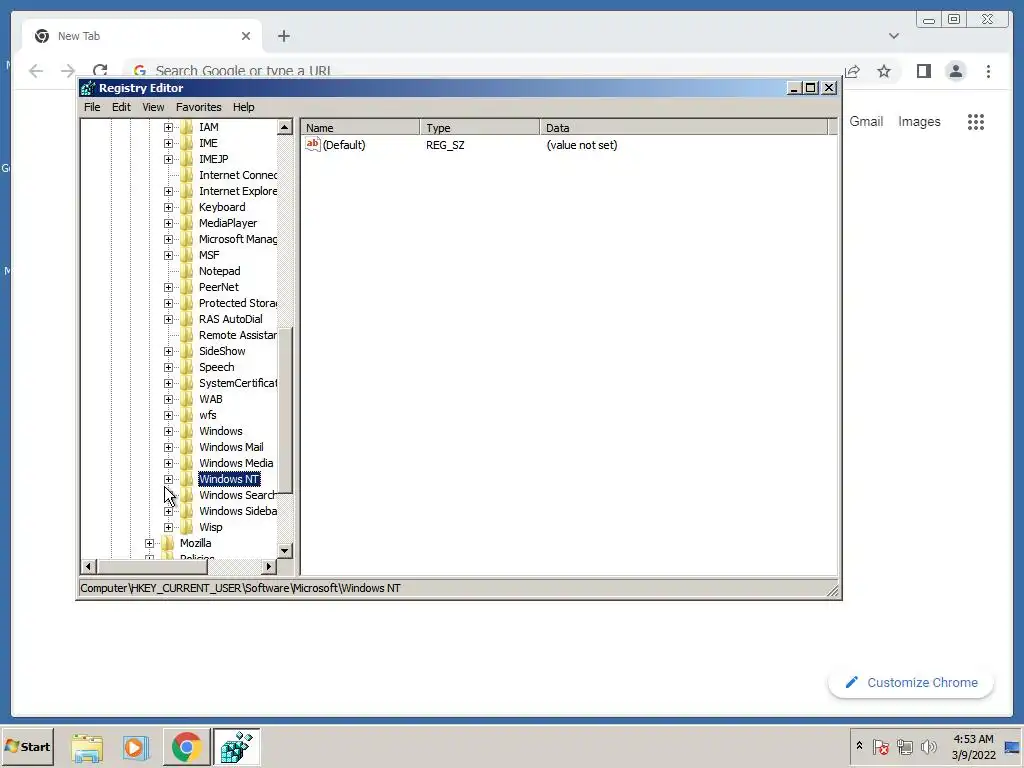This screenshot has width=1024, height=768.
Task: Bookmark this tab with the star icon
Action: pyautogui.click(x=884, y=71)
